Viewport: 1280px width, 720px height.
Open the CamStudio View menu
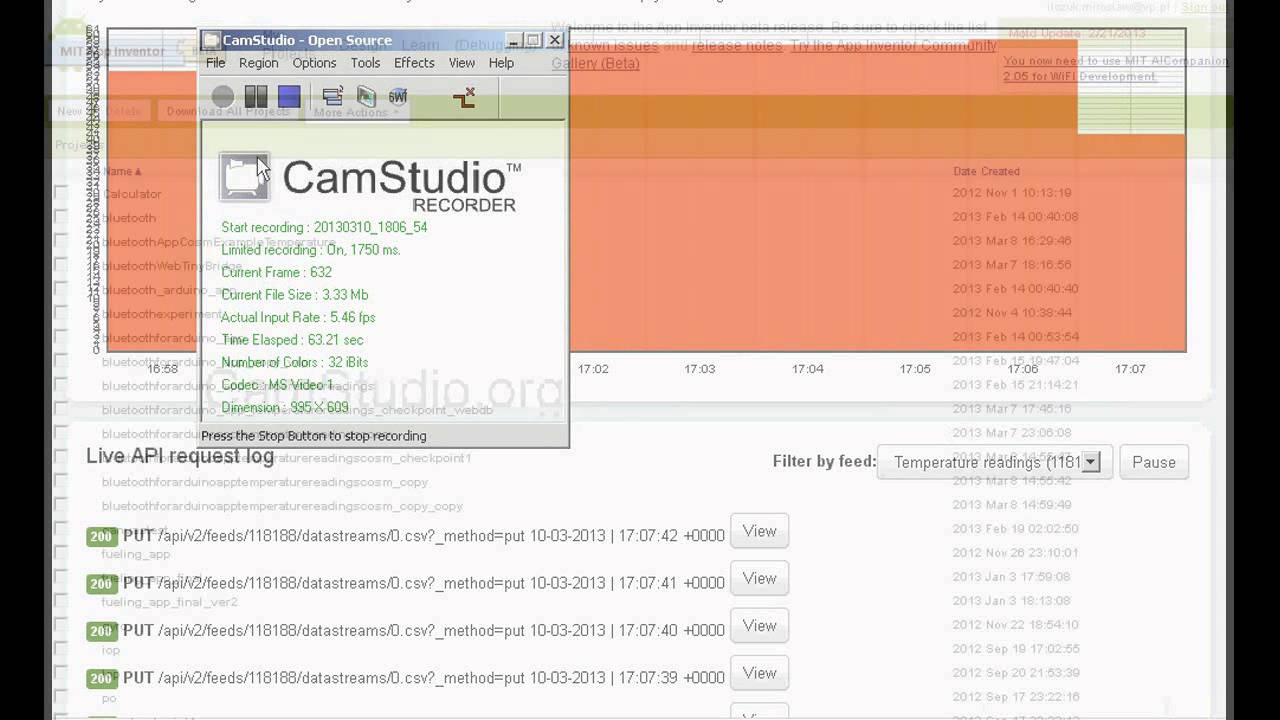[462, 63]
